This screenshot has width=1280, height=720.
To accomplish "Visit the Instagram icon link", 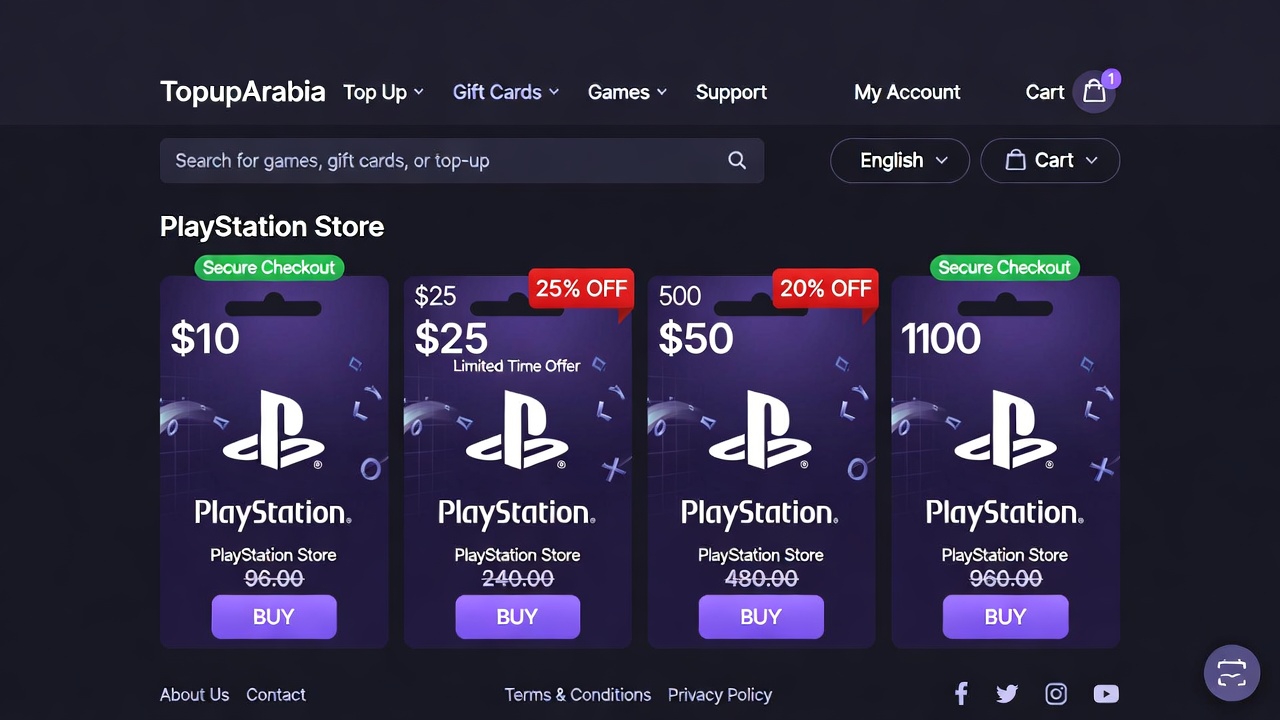I will pos(1056,694).
